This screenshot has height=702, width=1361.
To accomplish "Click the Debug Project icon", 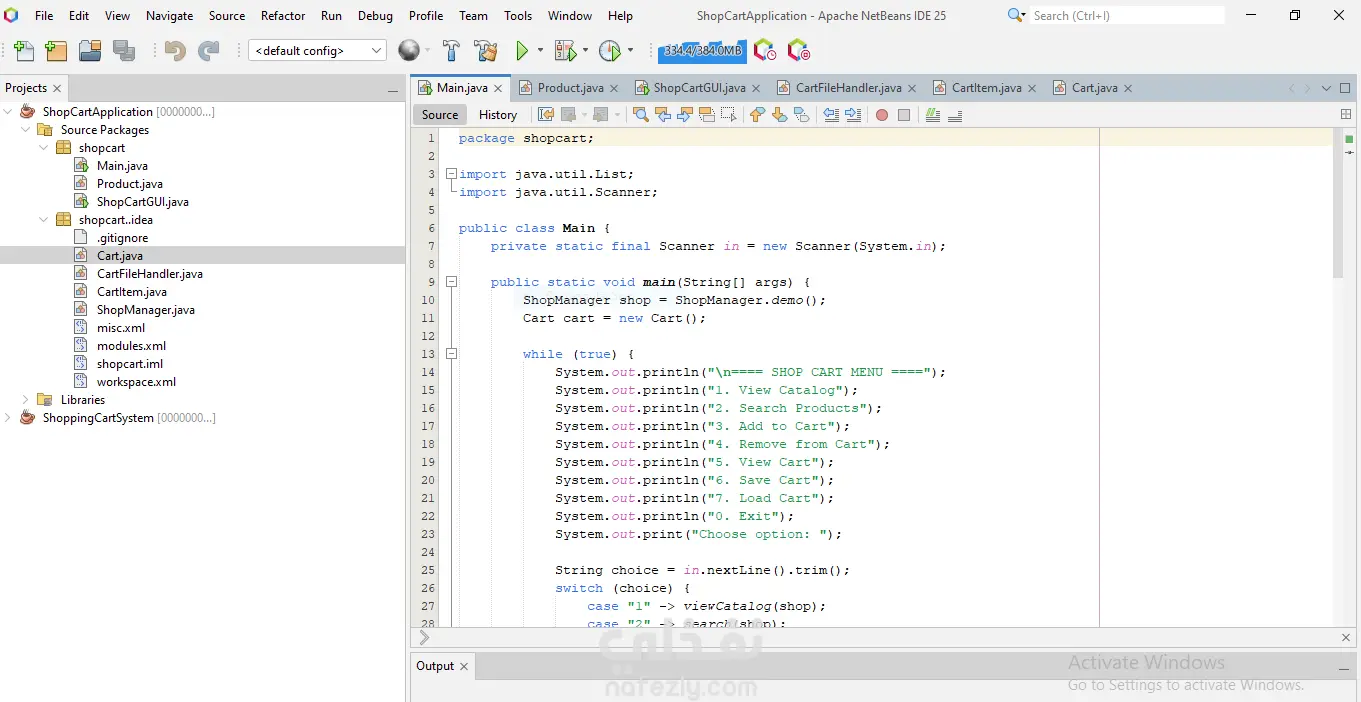I will coord(566,51).
